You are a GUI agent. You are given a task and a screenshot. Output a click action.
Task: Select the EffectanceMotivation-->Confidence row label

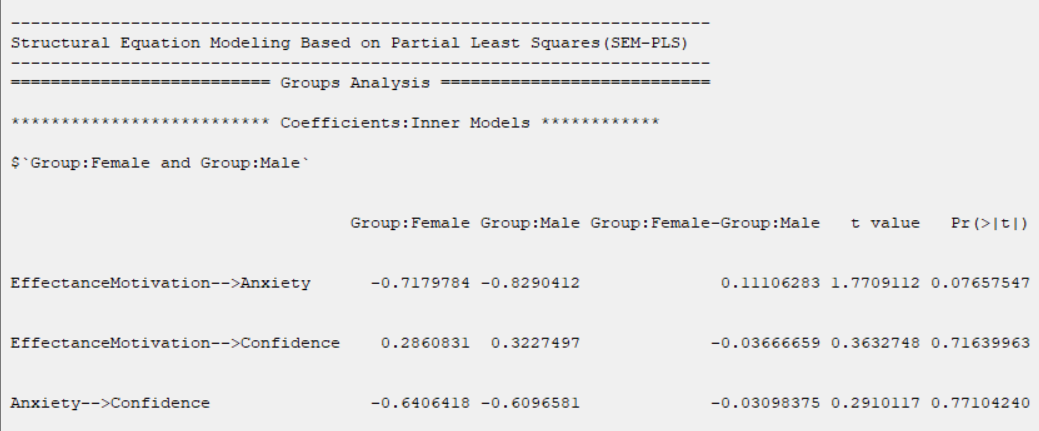pos(175,343)
